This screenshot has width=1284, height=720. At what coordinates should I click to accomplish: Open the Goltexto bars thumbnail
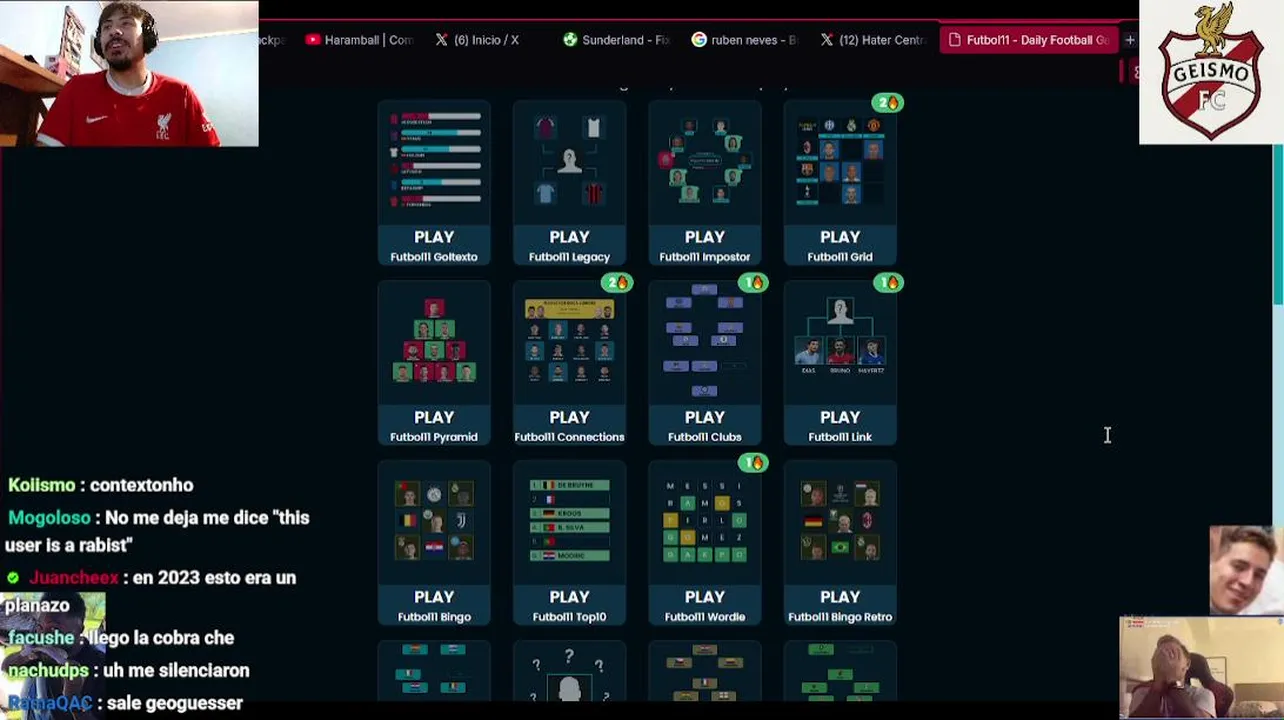[x=434, y=160]
